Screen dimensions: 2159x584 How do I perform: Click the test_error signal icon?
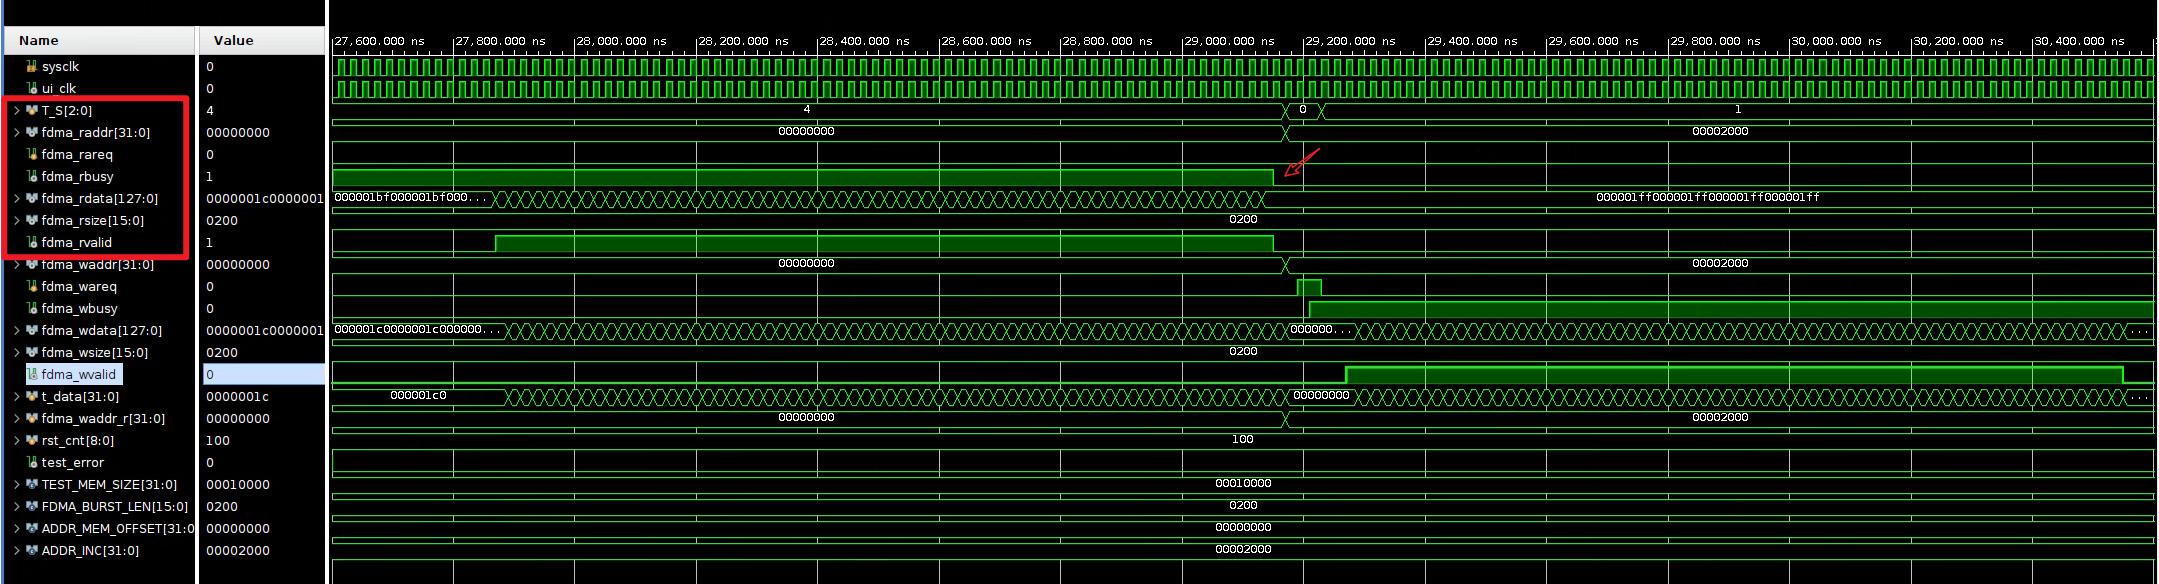(x=32, y=462)
